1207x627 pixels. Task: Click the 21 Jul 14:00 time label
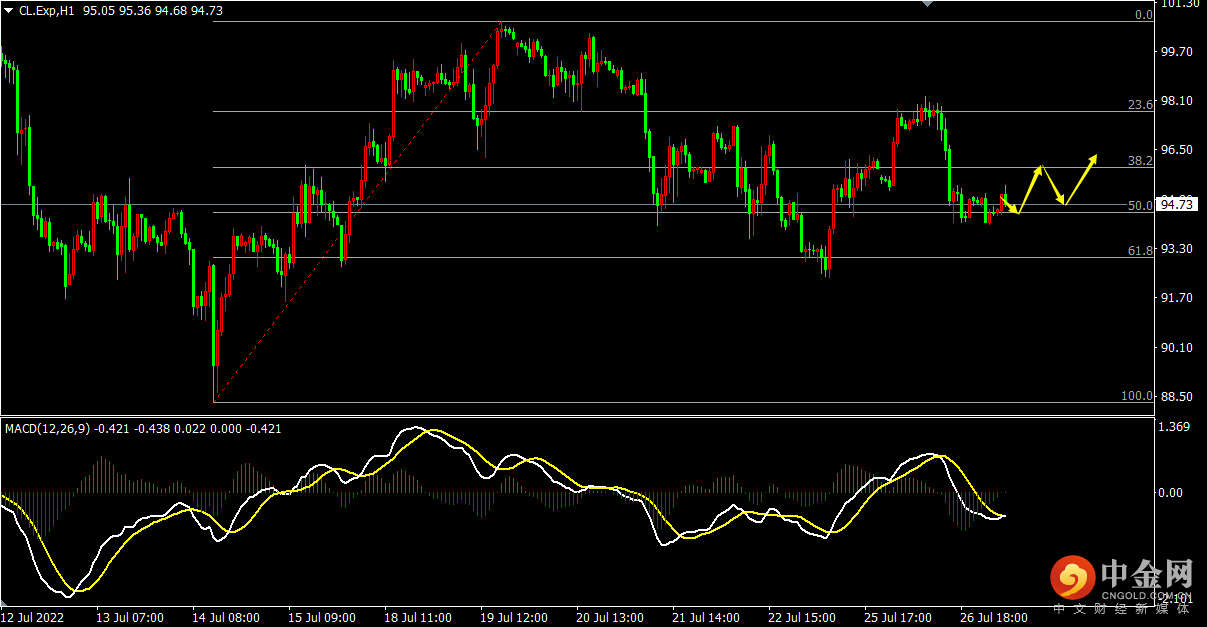(706, 618)
